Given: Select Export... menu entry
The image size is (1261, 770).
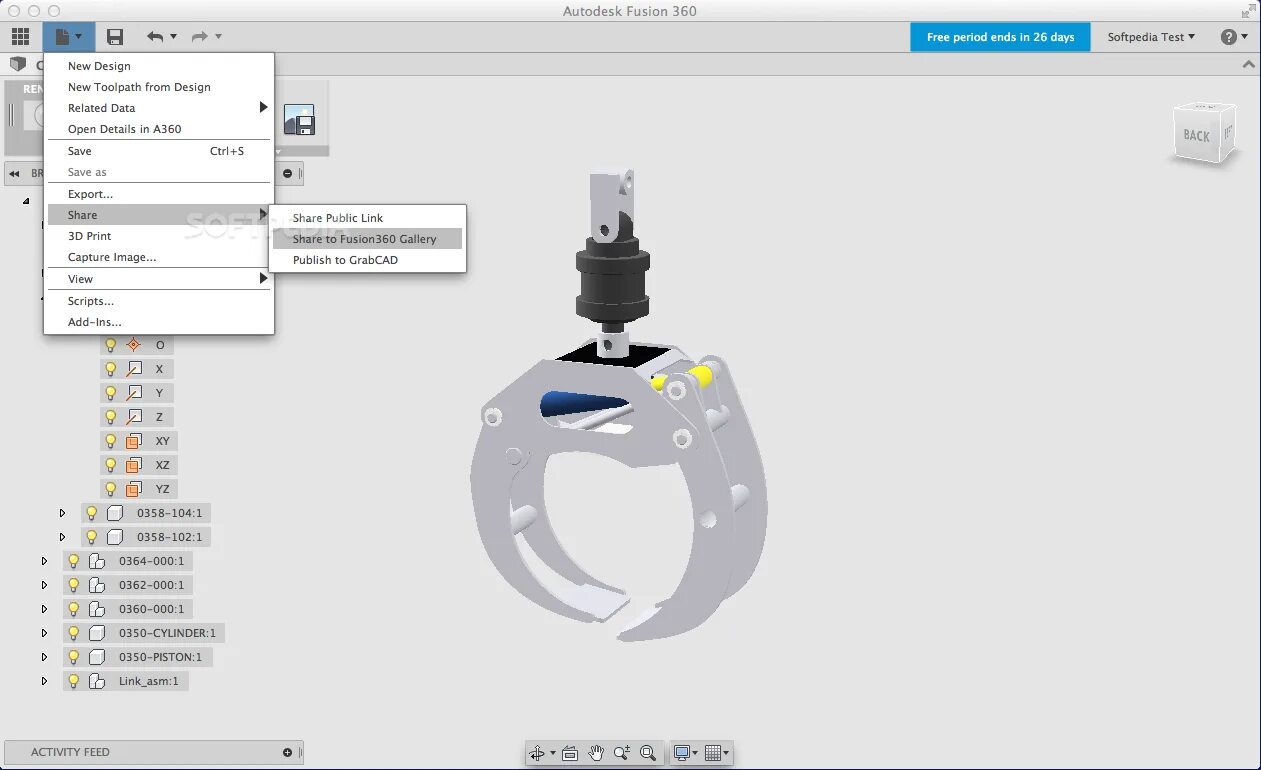Looking at the screenshot, I should pos(159,194).
